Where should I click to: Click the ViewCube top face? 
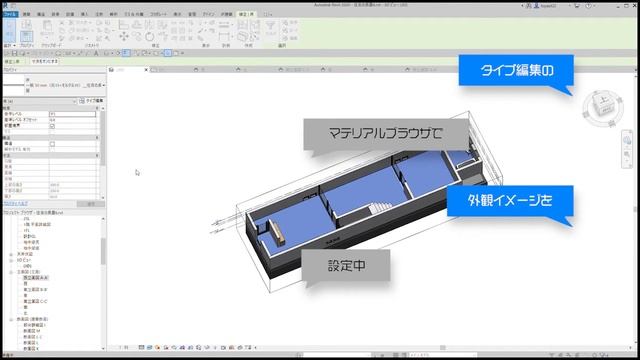coord(604,100)
